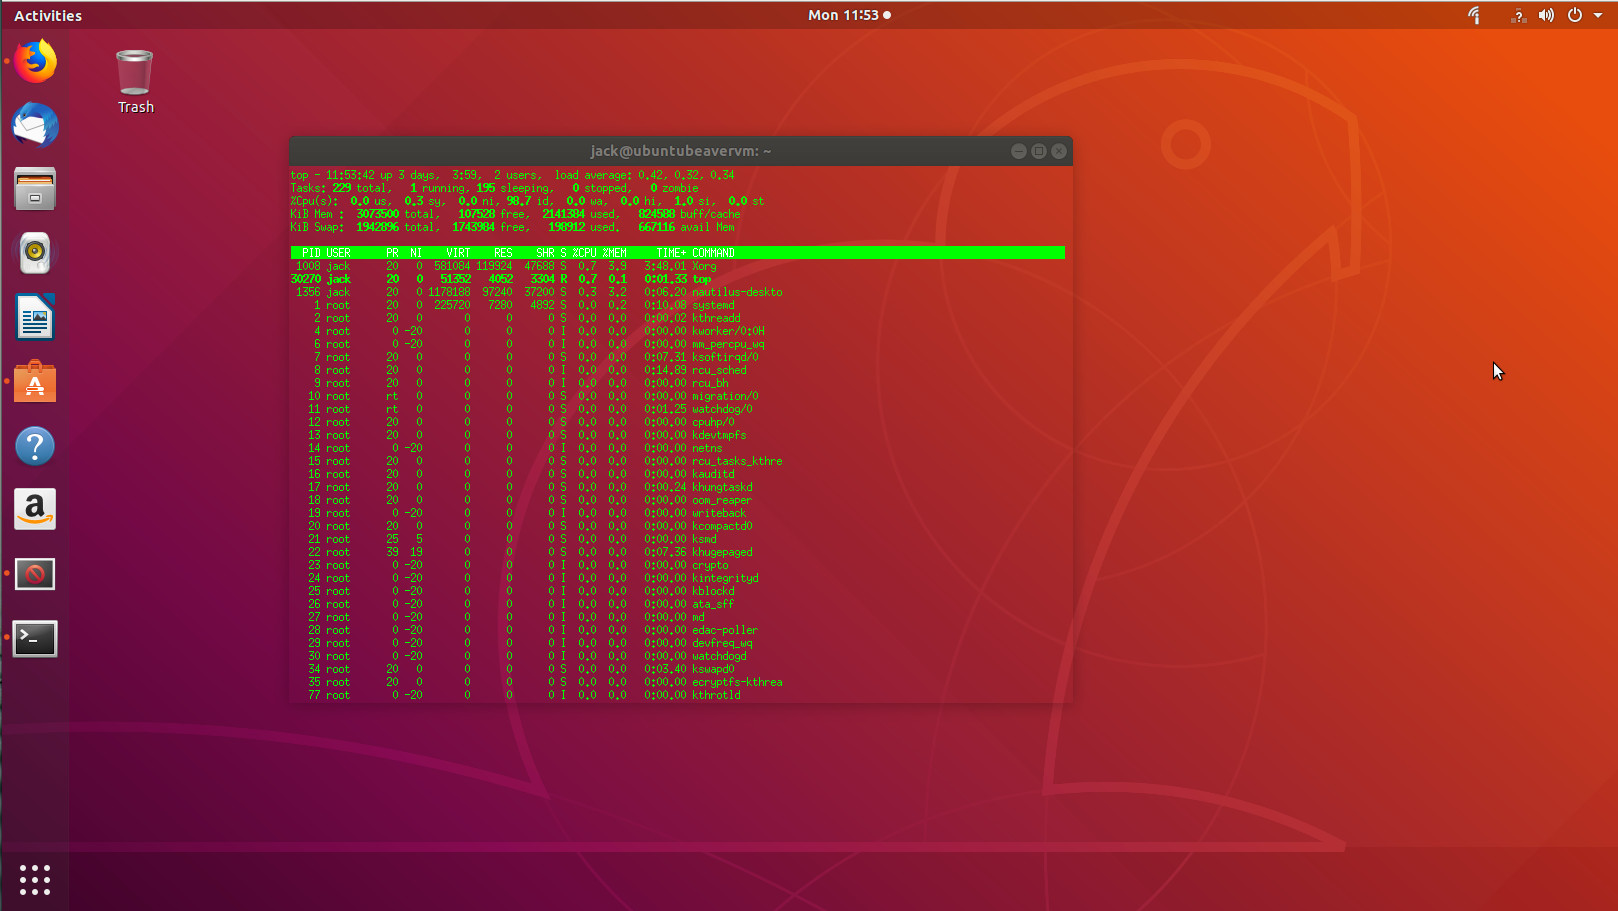Open the Trash desktop icon

[x=135, y=82]
